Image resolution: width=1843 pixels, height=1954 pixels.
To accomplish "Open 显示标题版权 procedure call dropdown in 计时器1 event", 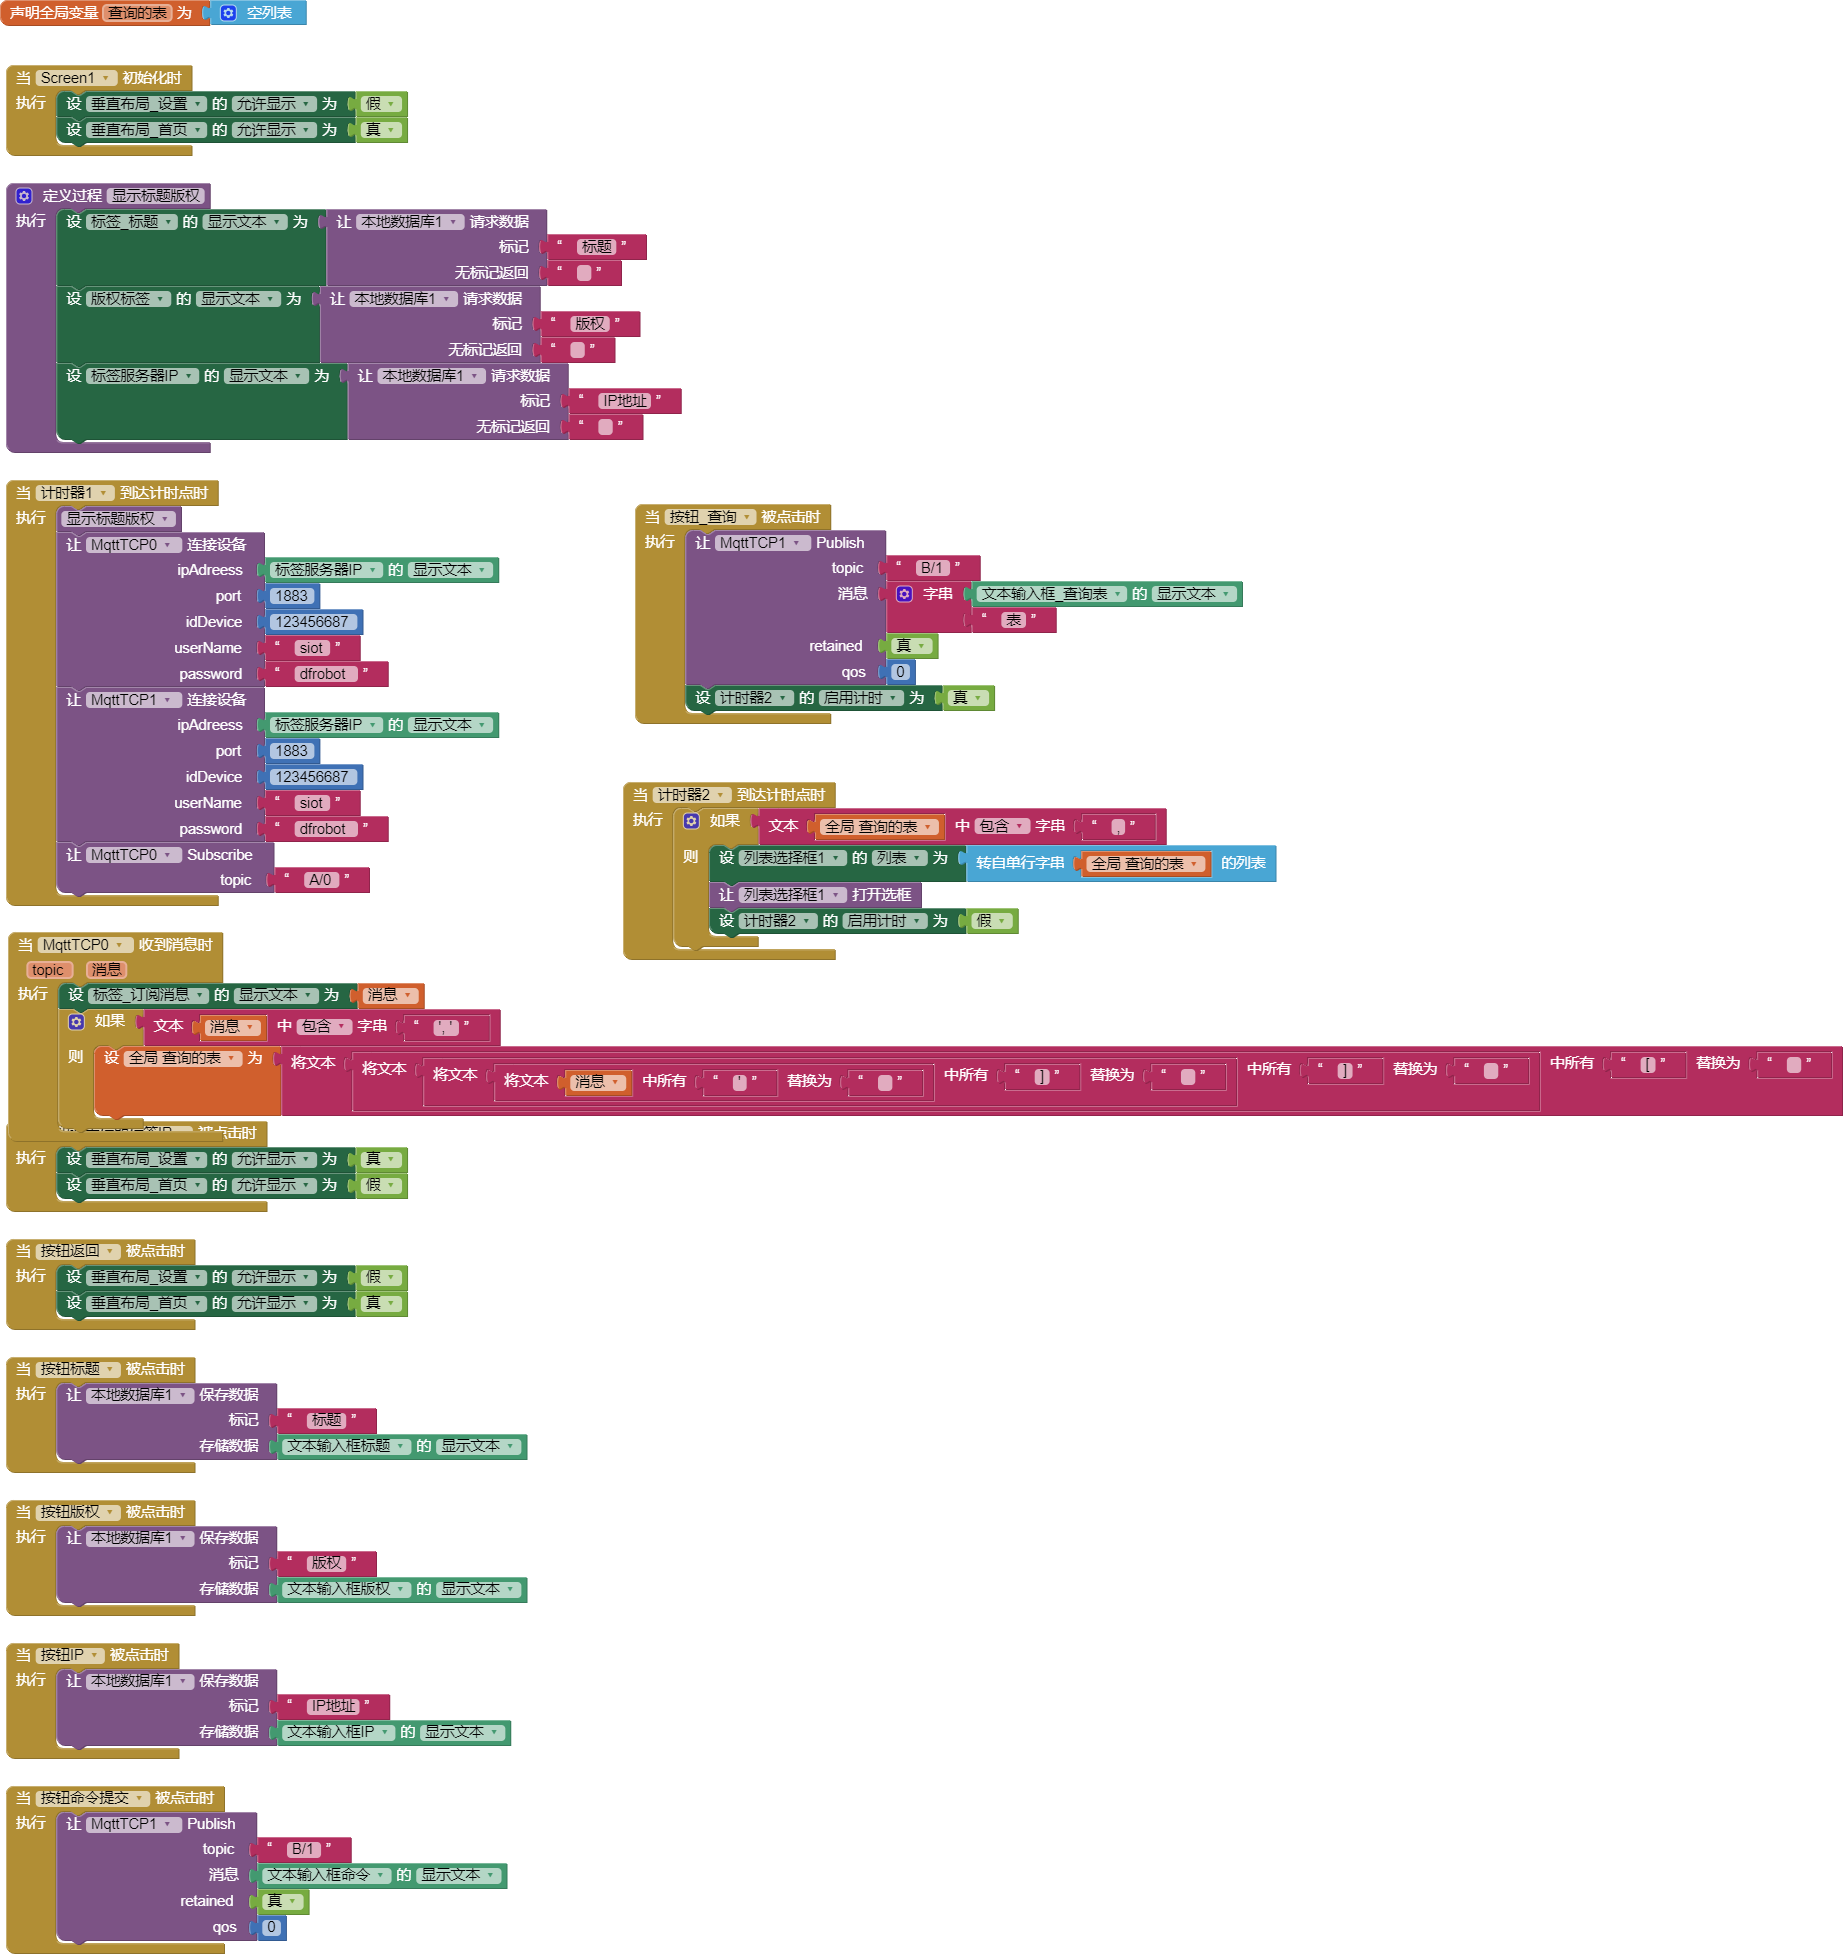I will pos(118,518).
